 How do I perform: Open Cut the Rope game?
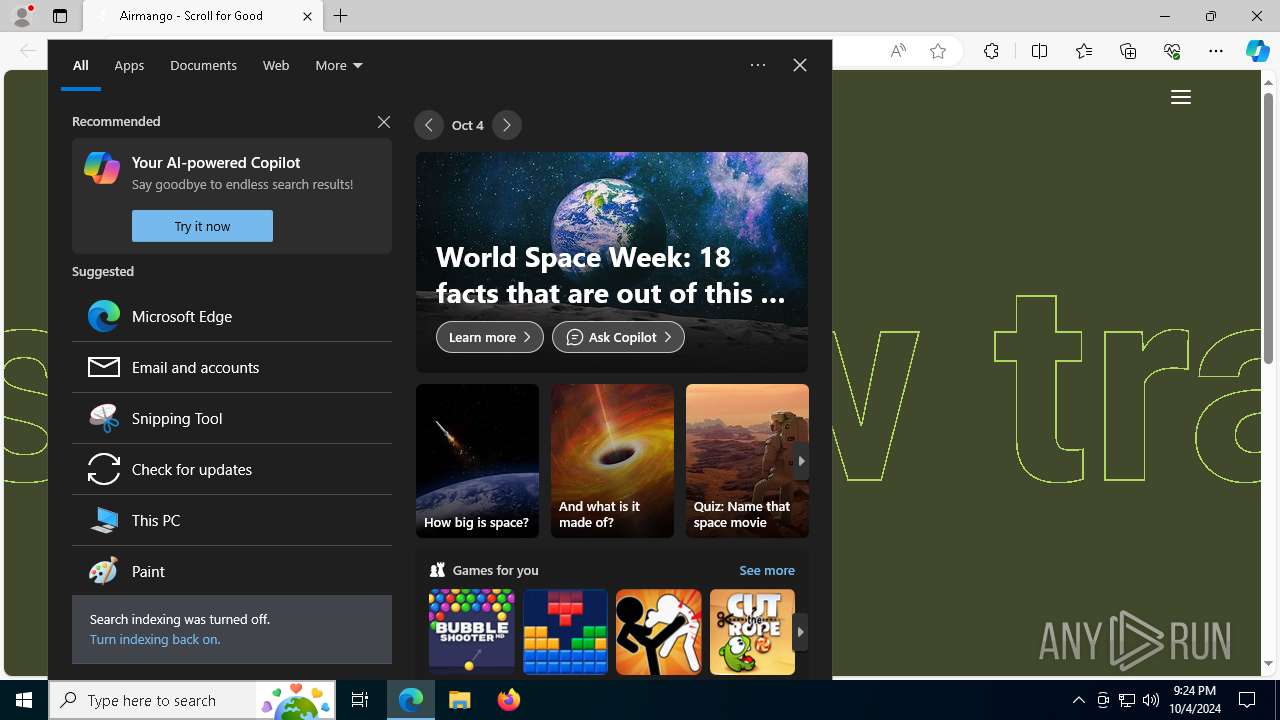click(752, 632)
